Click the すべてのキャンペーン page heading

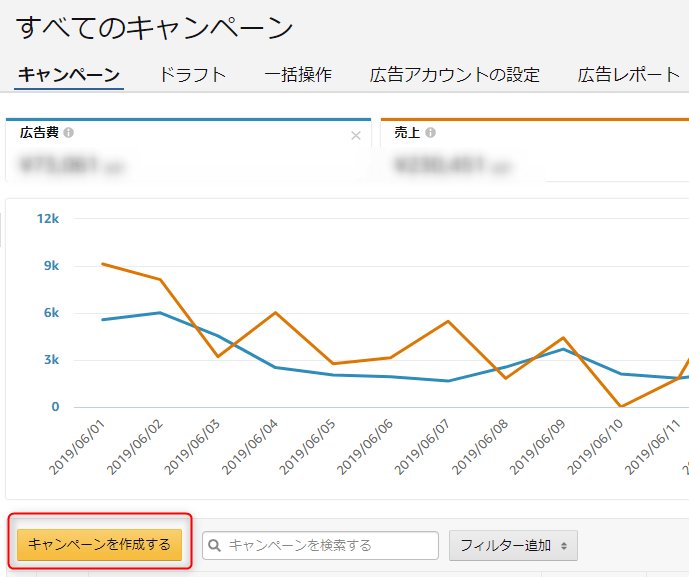point(155,27)
